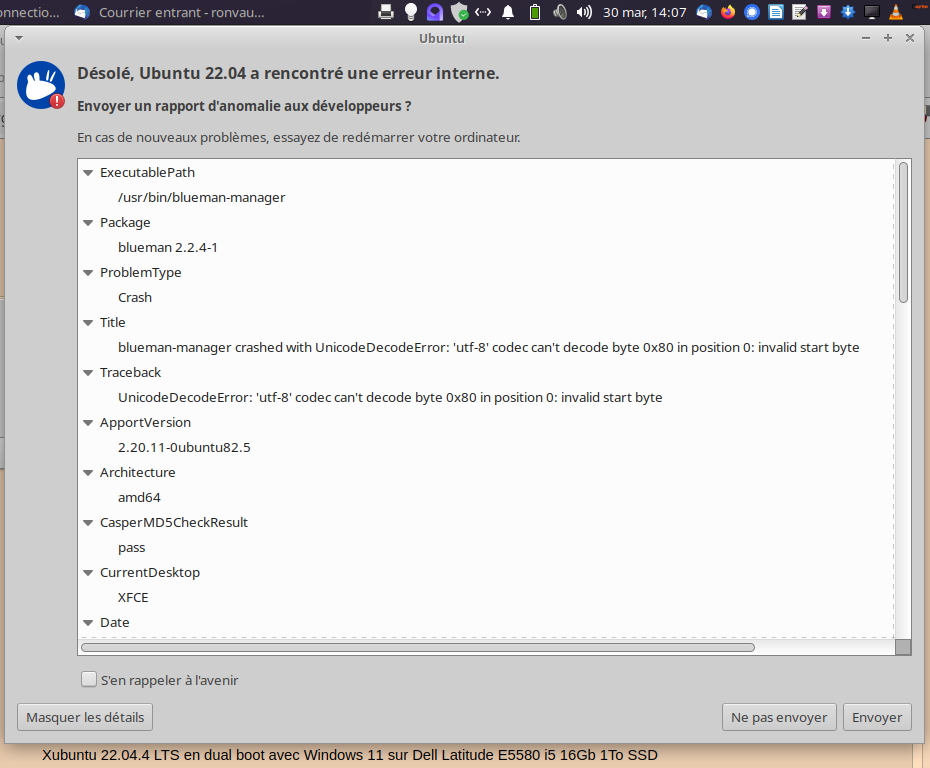Open the window menu arrow in title bar
This screenshot has height=768, width=930.
coord(19,38)
